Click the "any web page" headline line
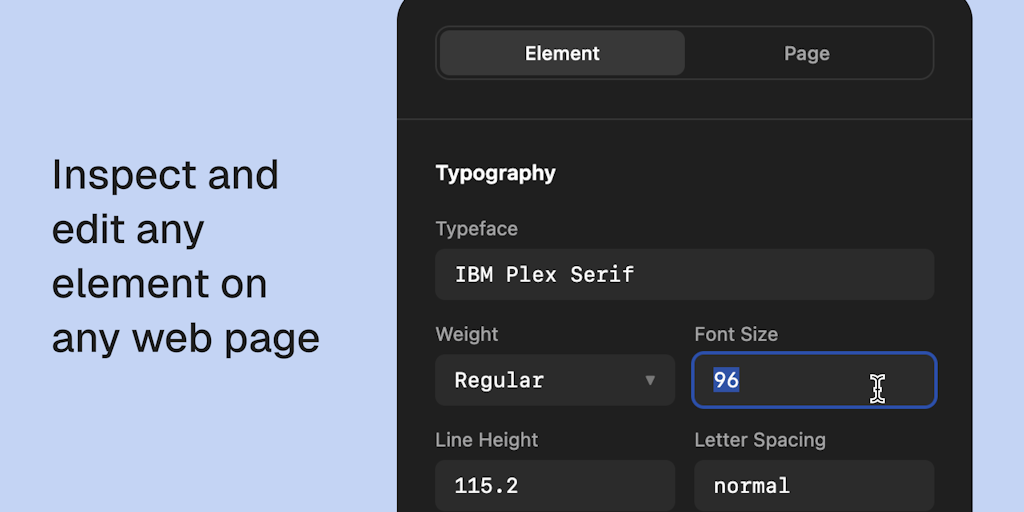Screen dimensions: 1024x512 pos(186,339)
